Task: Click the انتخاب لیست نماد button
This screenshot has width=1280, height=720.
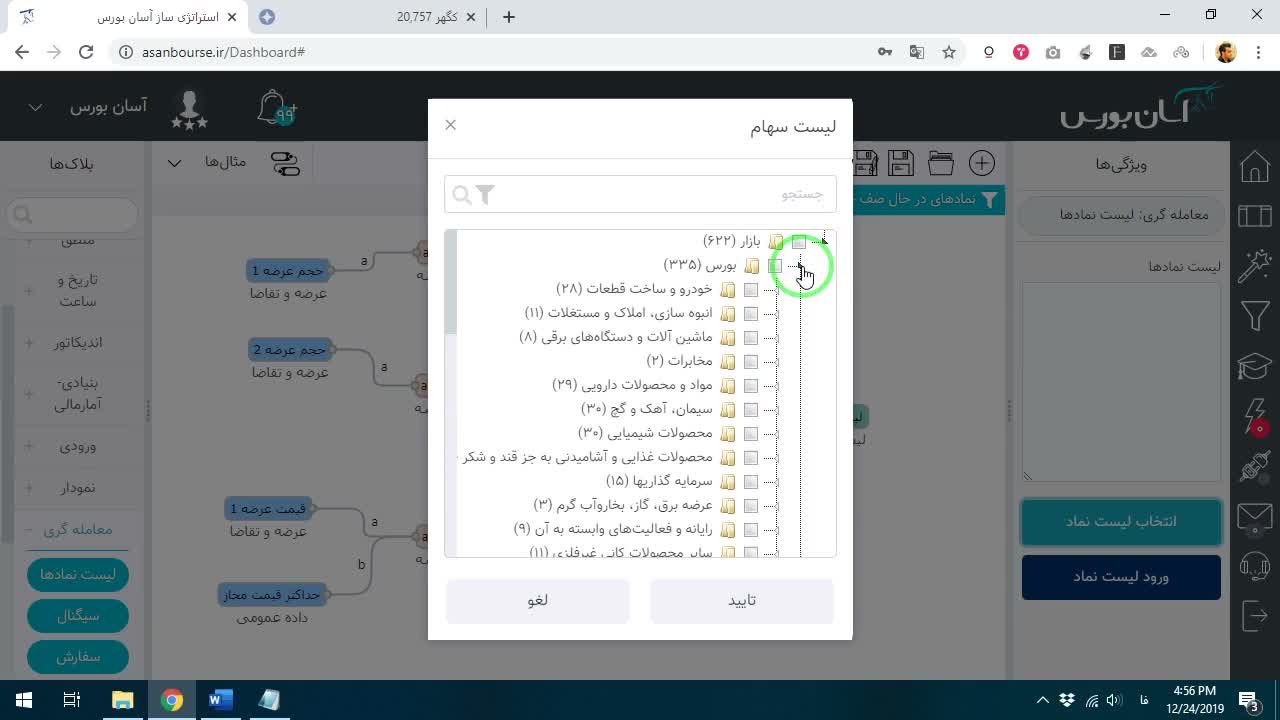Action: 1121,522
